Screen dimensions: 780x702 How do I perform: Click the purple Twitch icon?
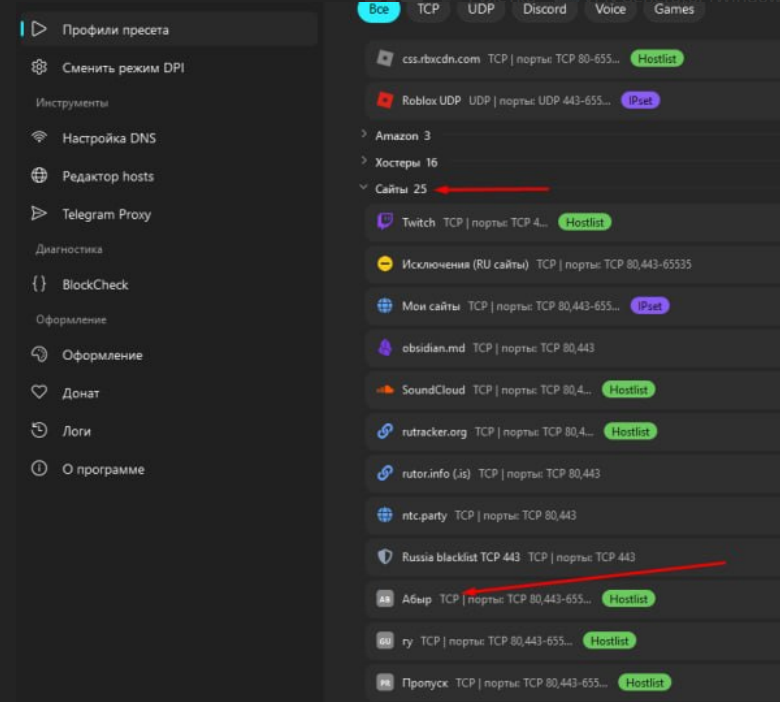pos(385,221)
